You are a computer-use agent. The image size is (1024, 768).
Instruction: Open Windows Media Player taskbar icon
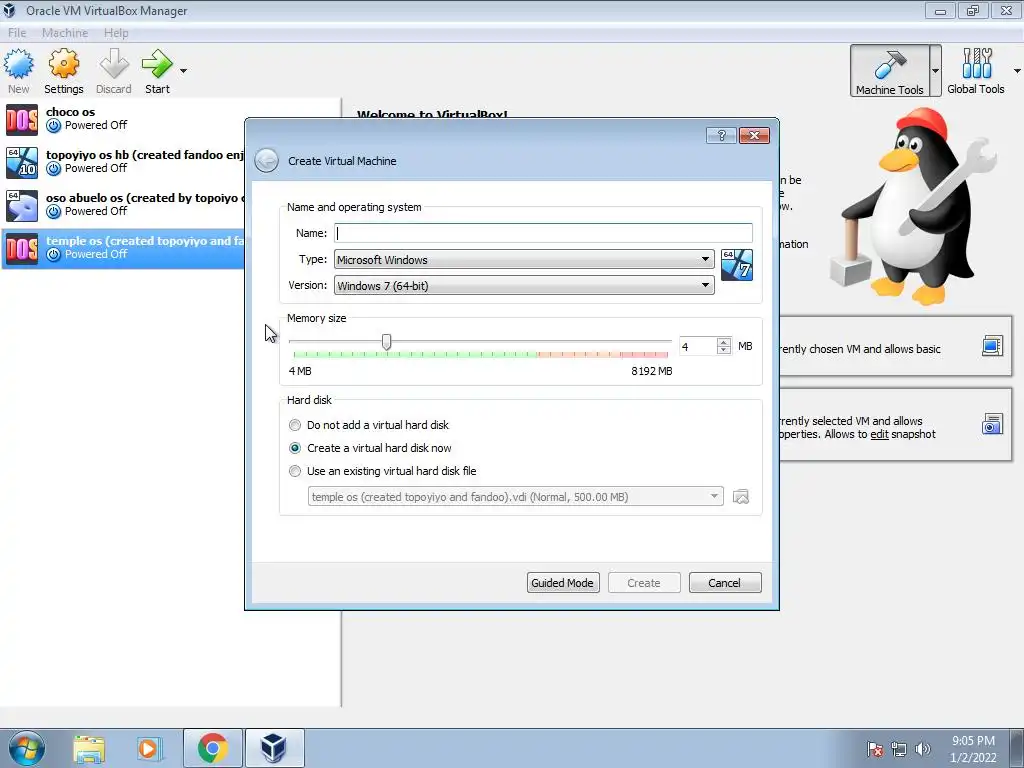[x=148, y=749]
